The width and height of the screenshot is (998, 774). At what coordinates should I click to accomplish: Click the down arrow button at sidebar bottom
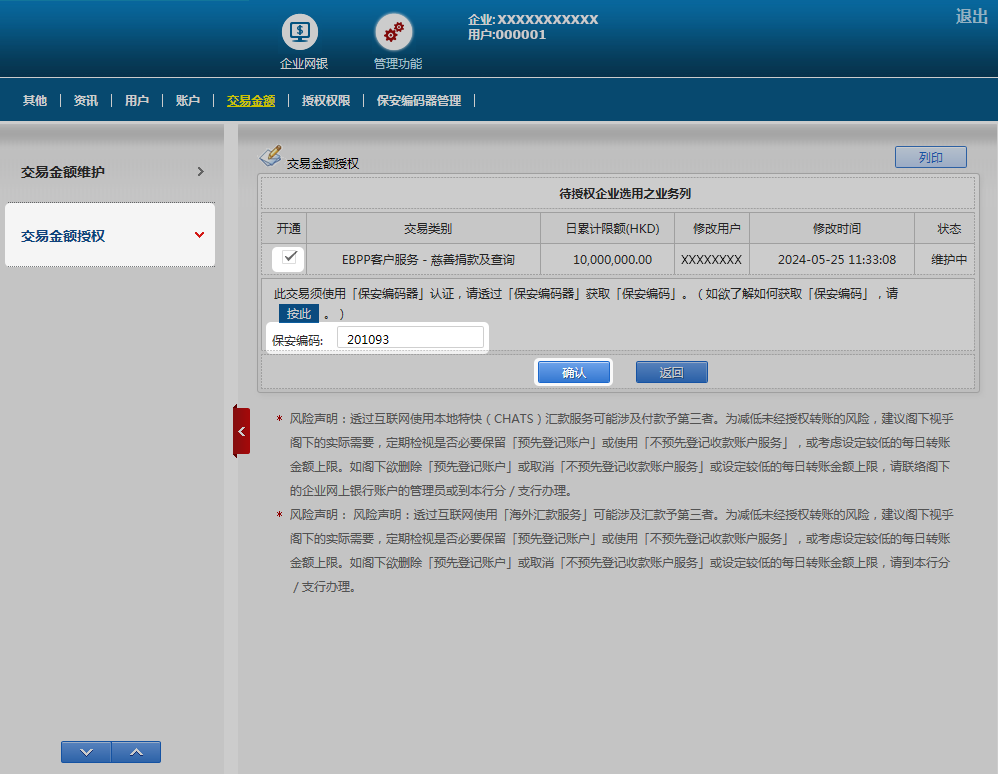point(85,752)
